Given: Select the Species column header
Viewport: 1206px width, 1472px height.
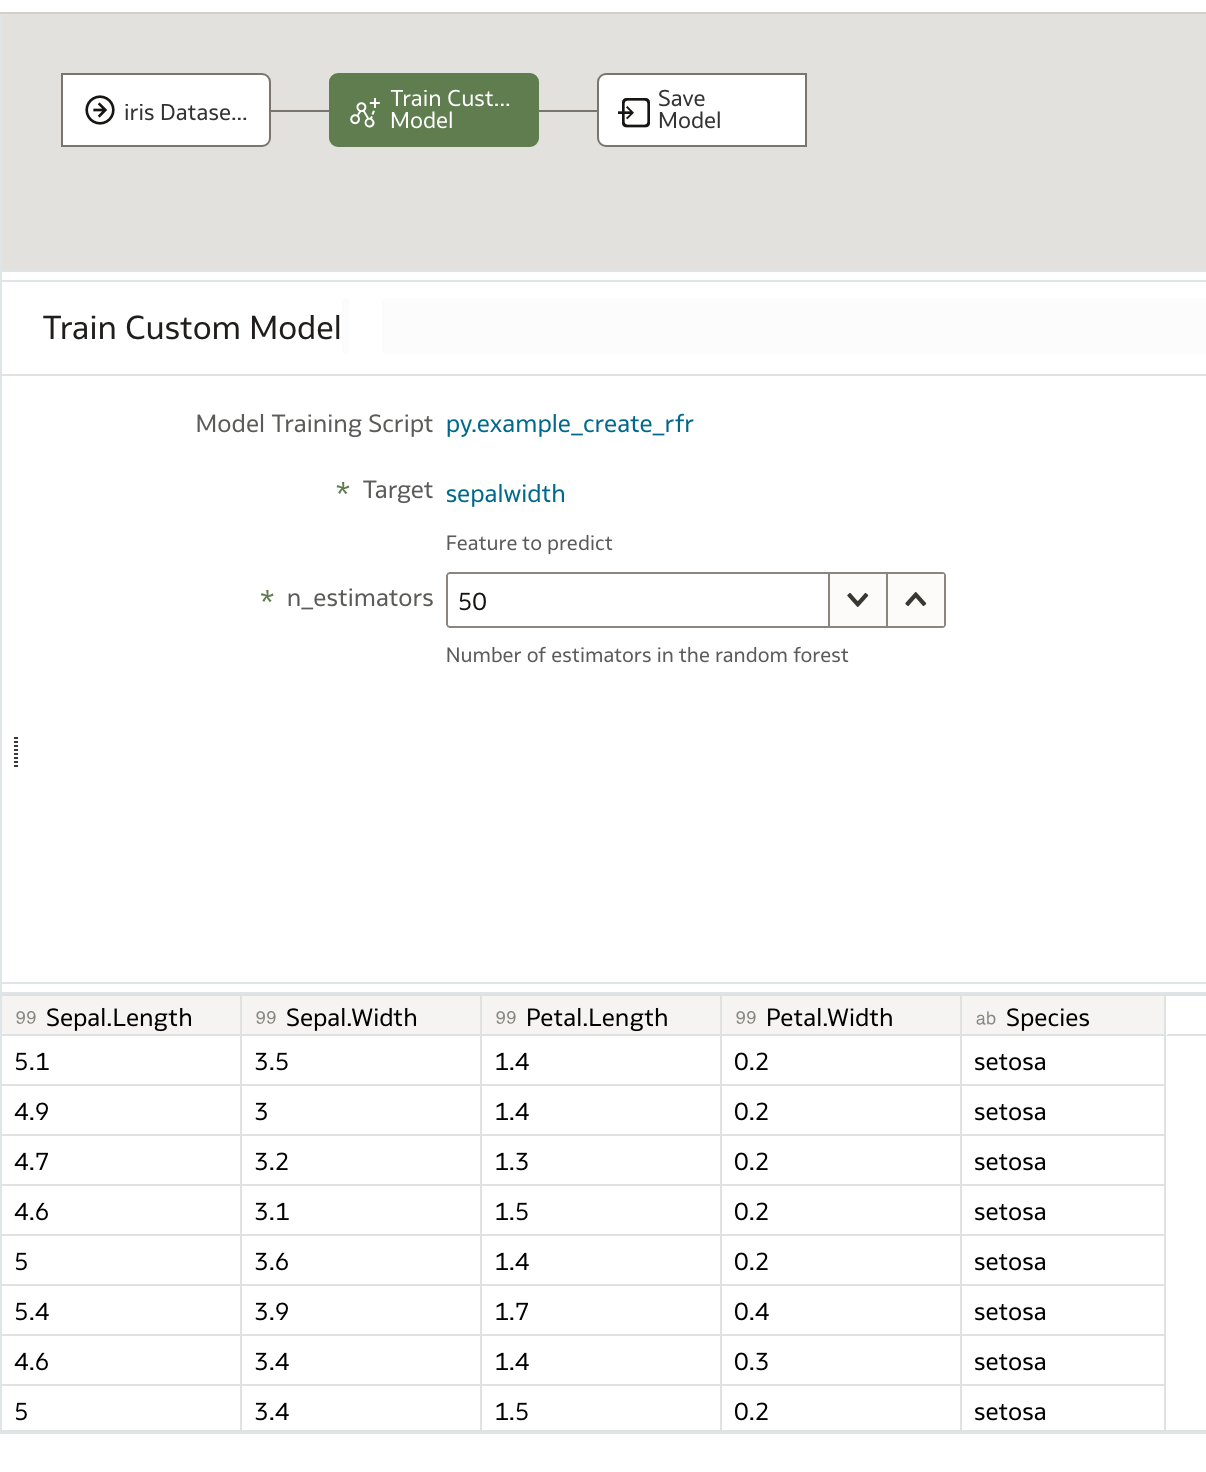Looking at the screenshot, I should [x=1047, y=1016].
